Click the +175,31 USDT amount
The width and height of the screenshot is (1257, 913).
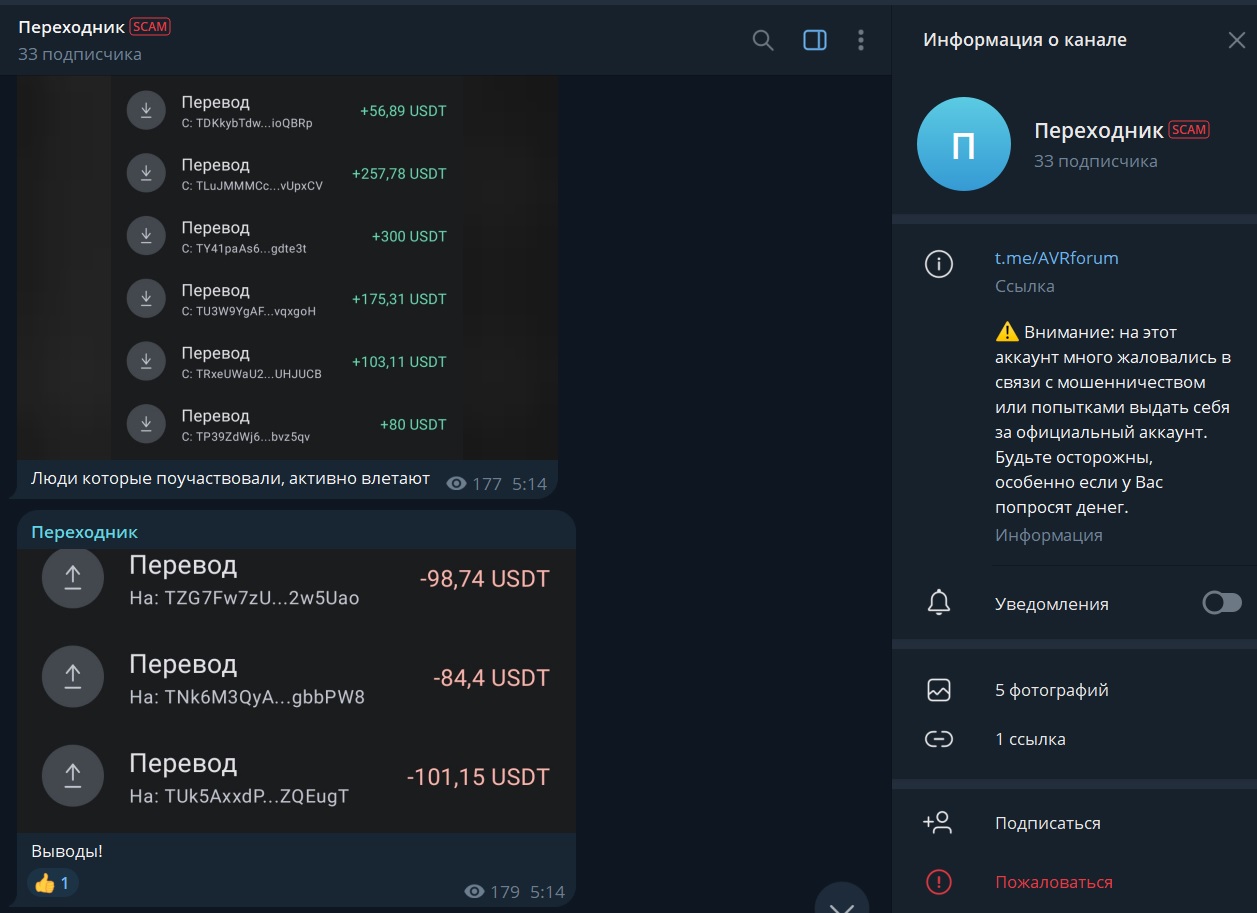[x=399, y=299]
